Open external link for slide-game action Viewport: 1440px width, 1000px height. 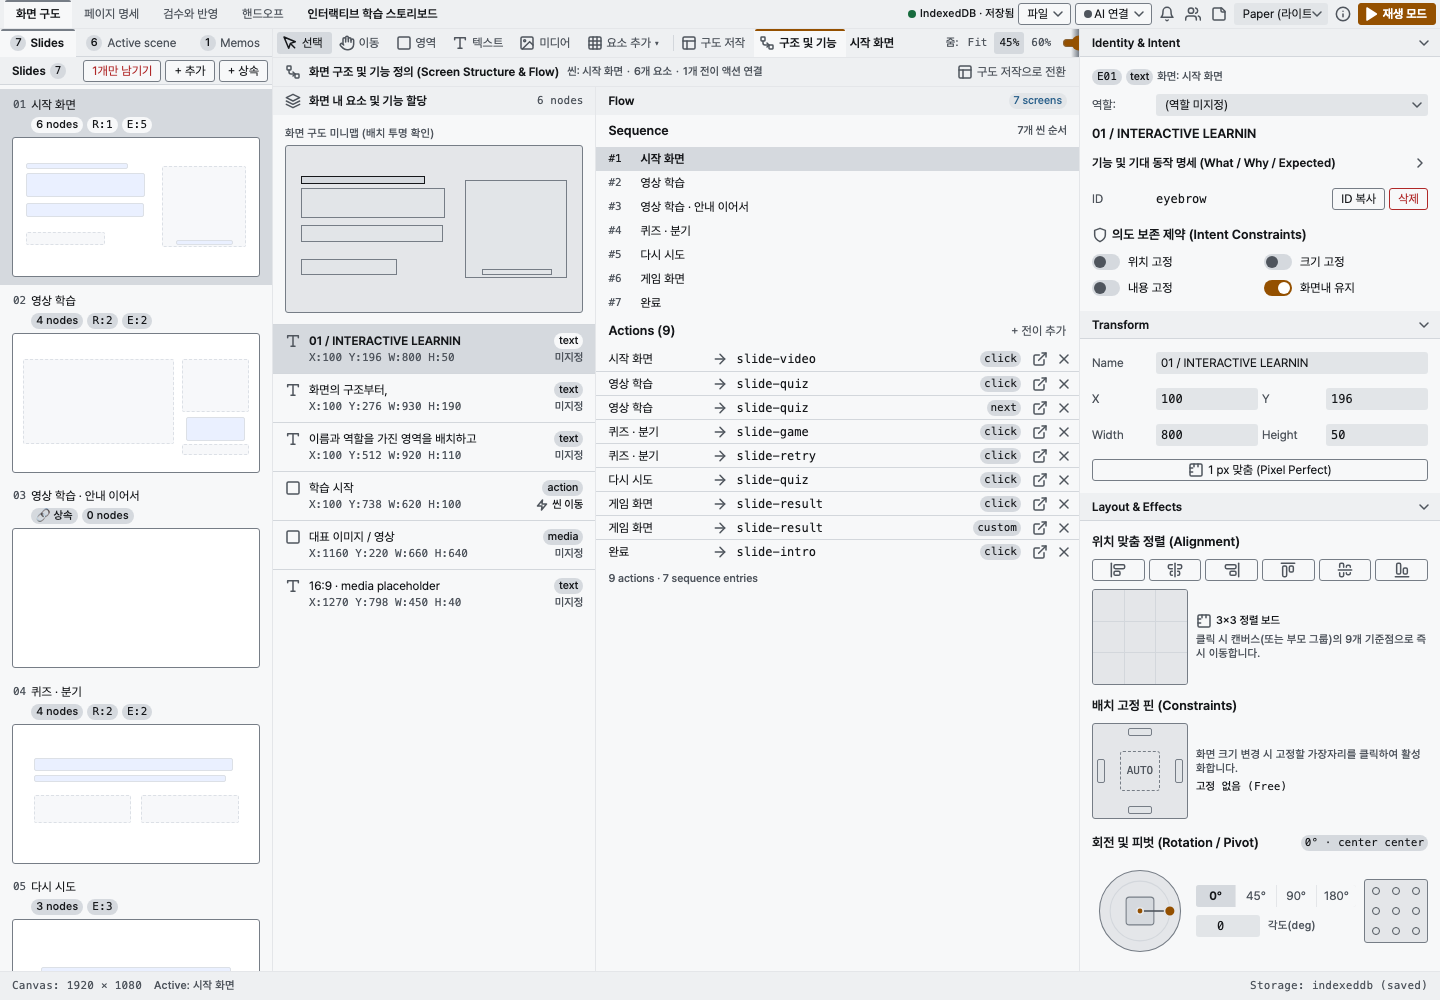coord(1040,432)
